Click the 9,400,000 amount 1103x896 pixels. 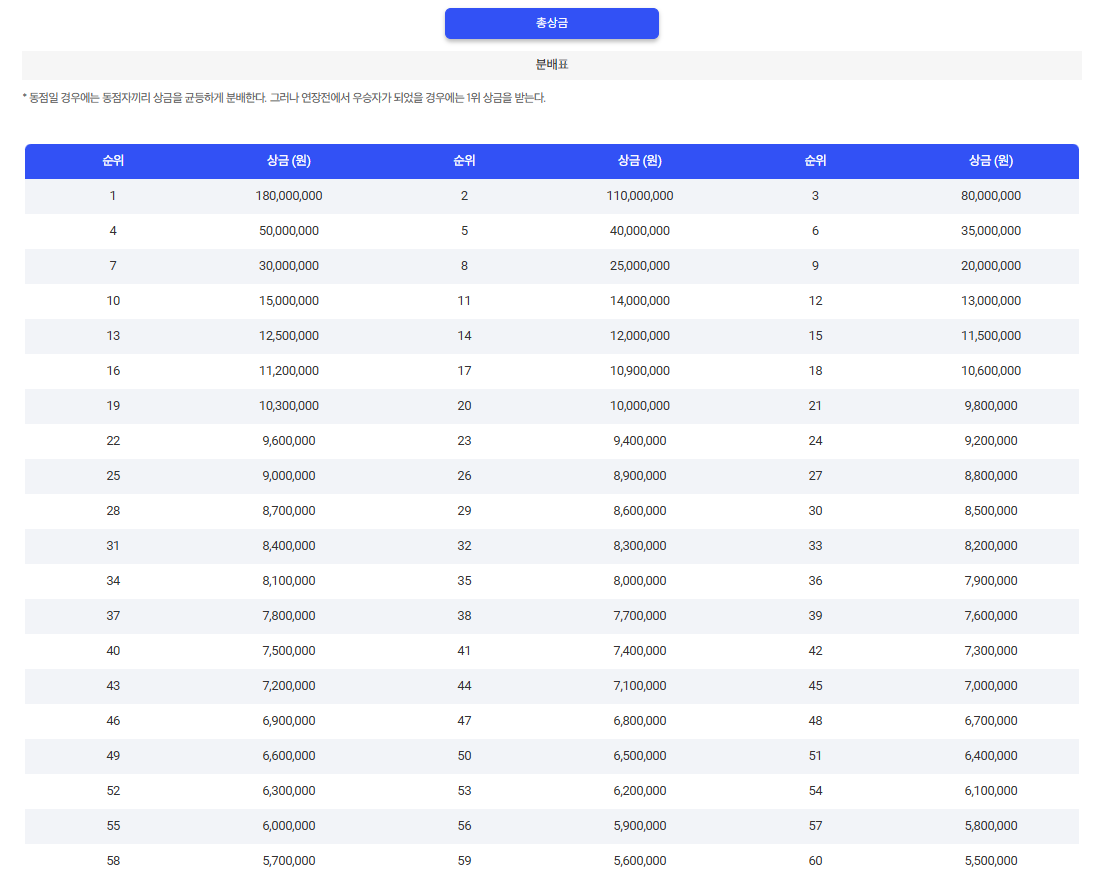639,441
